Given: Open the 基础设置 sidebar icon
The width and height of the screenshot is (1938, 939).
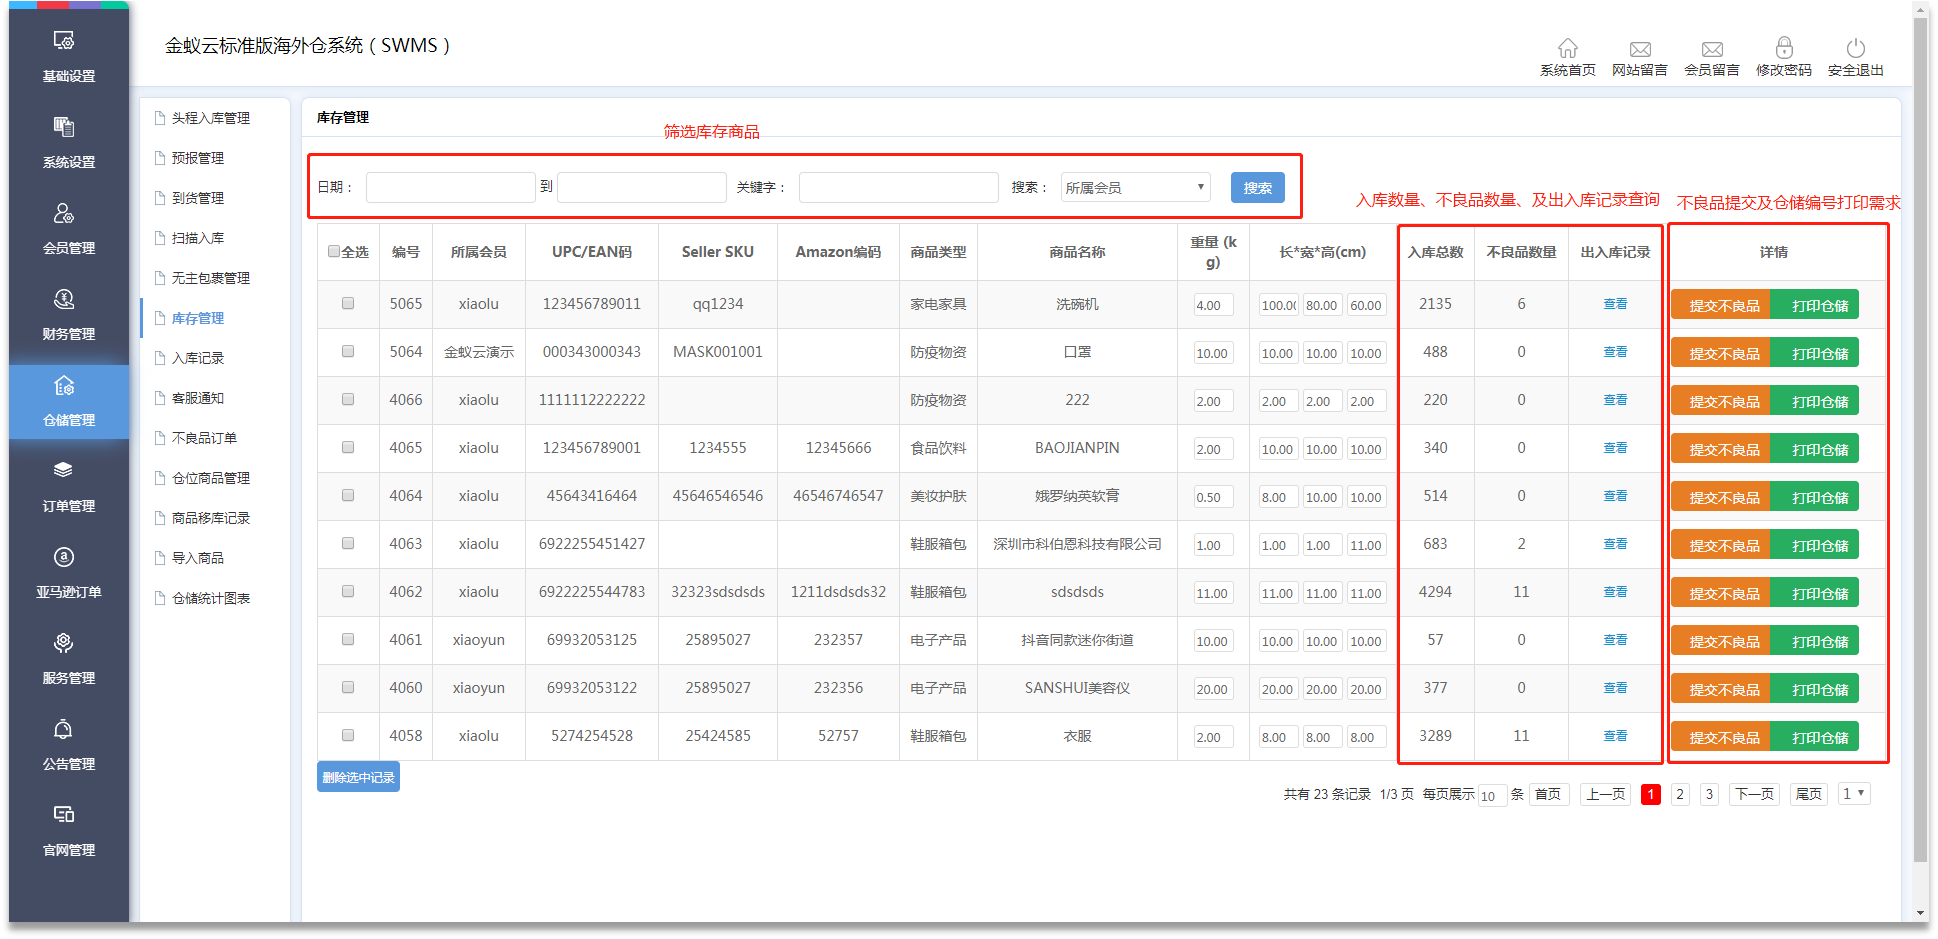Looking at the screenshot, I should [x=65, y=42].
